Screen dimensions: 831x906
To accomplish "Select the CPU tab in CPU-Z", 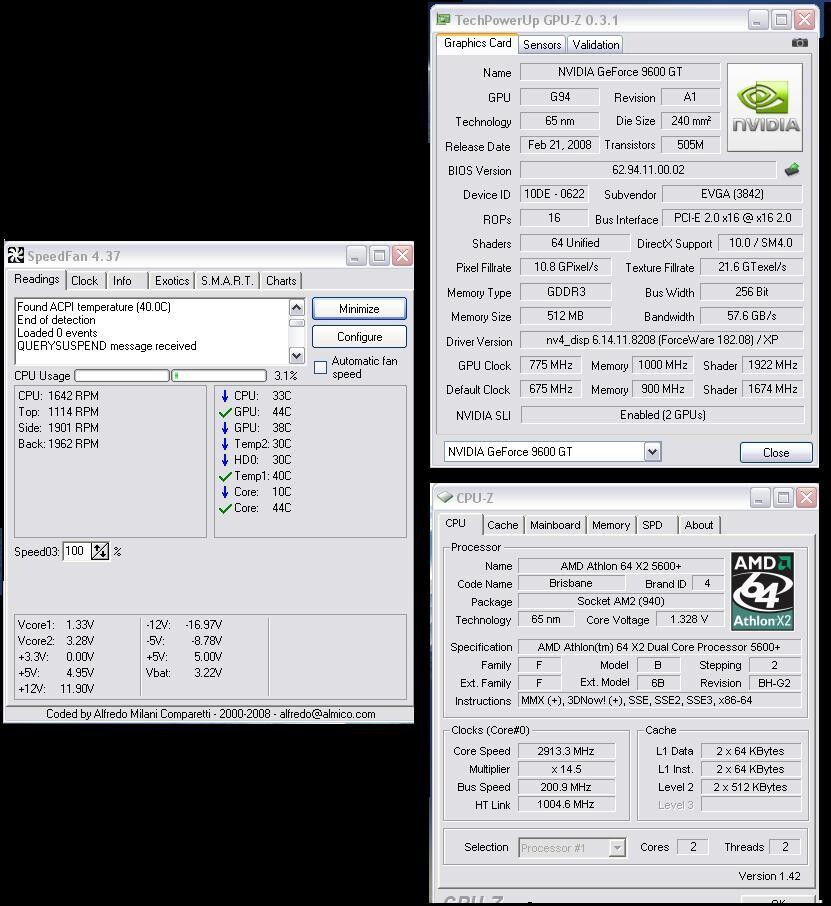I will click(x=455, y=523).
